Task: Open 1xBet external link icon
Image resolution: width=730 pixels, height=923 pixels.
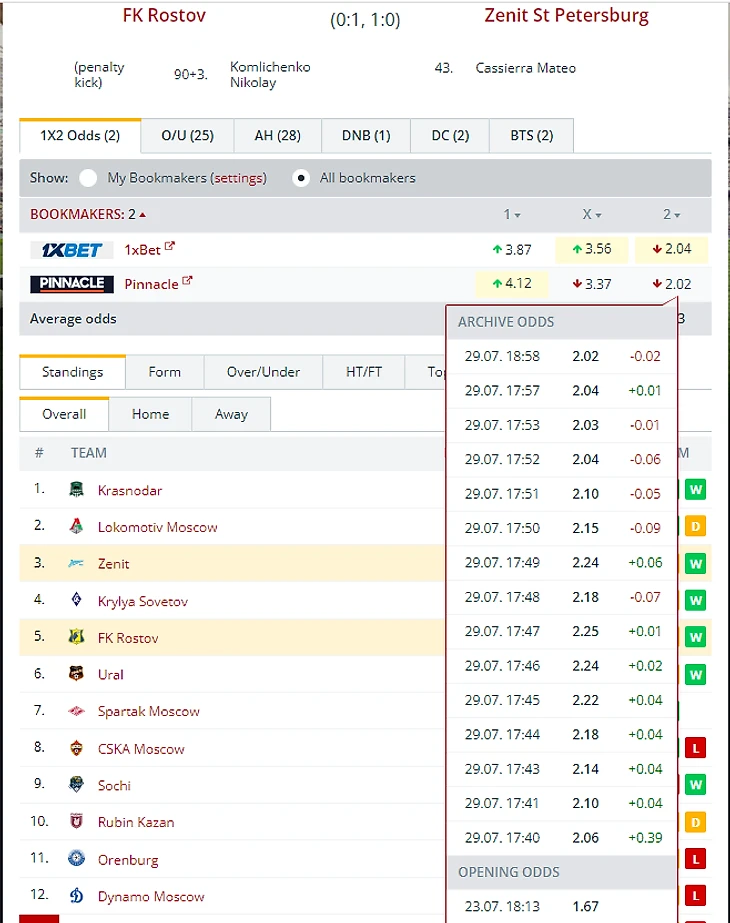Action: pos(170,247)
